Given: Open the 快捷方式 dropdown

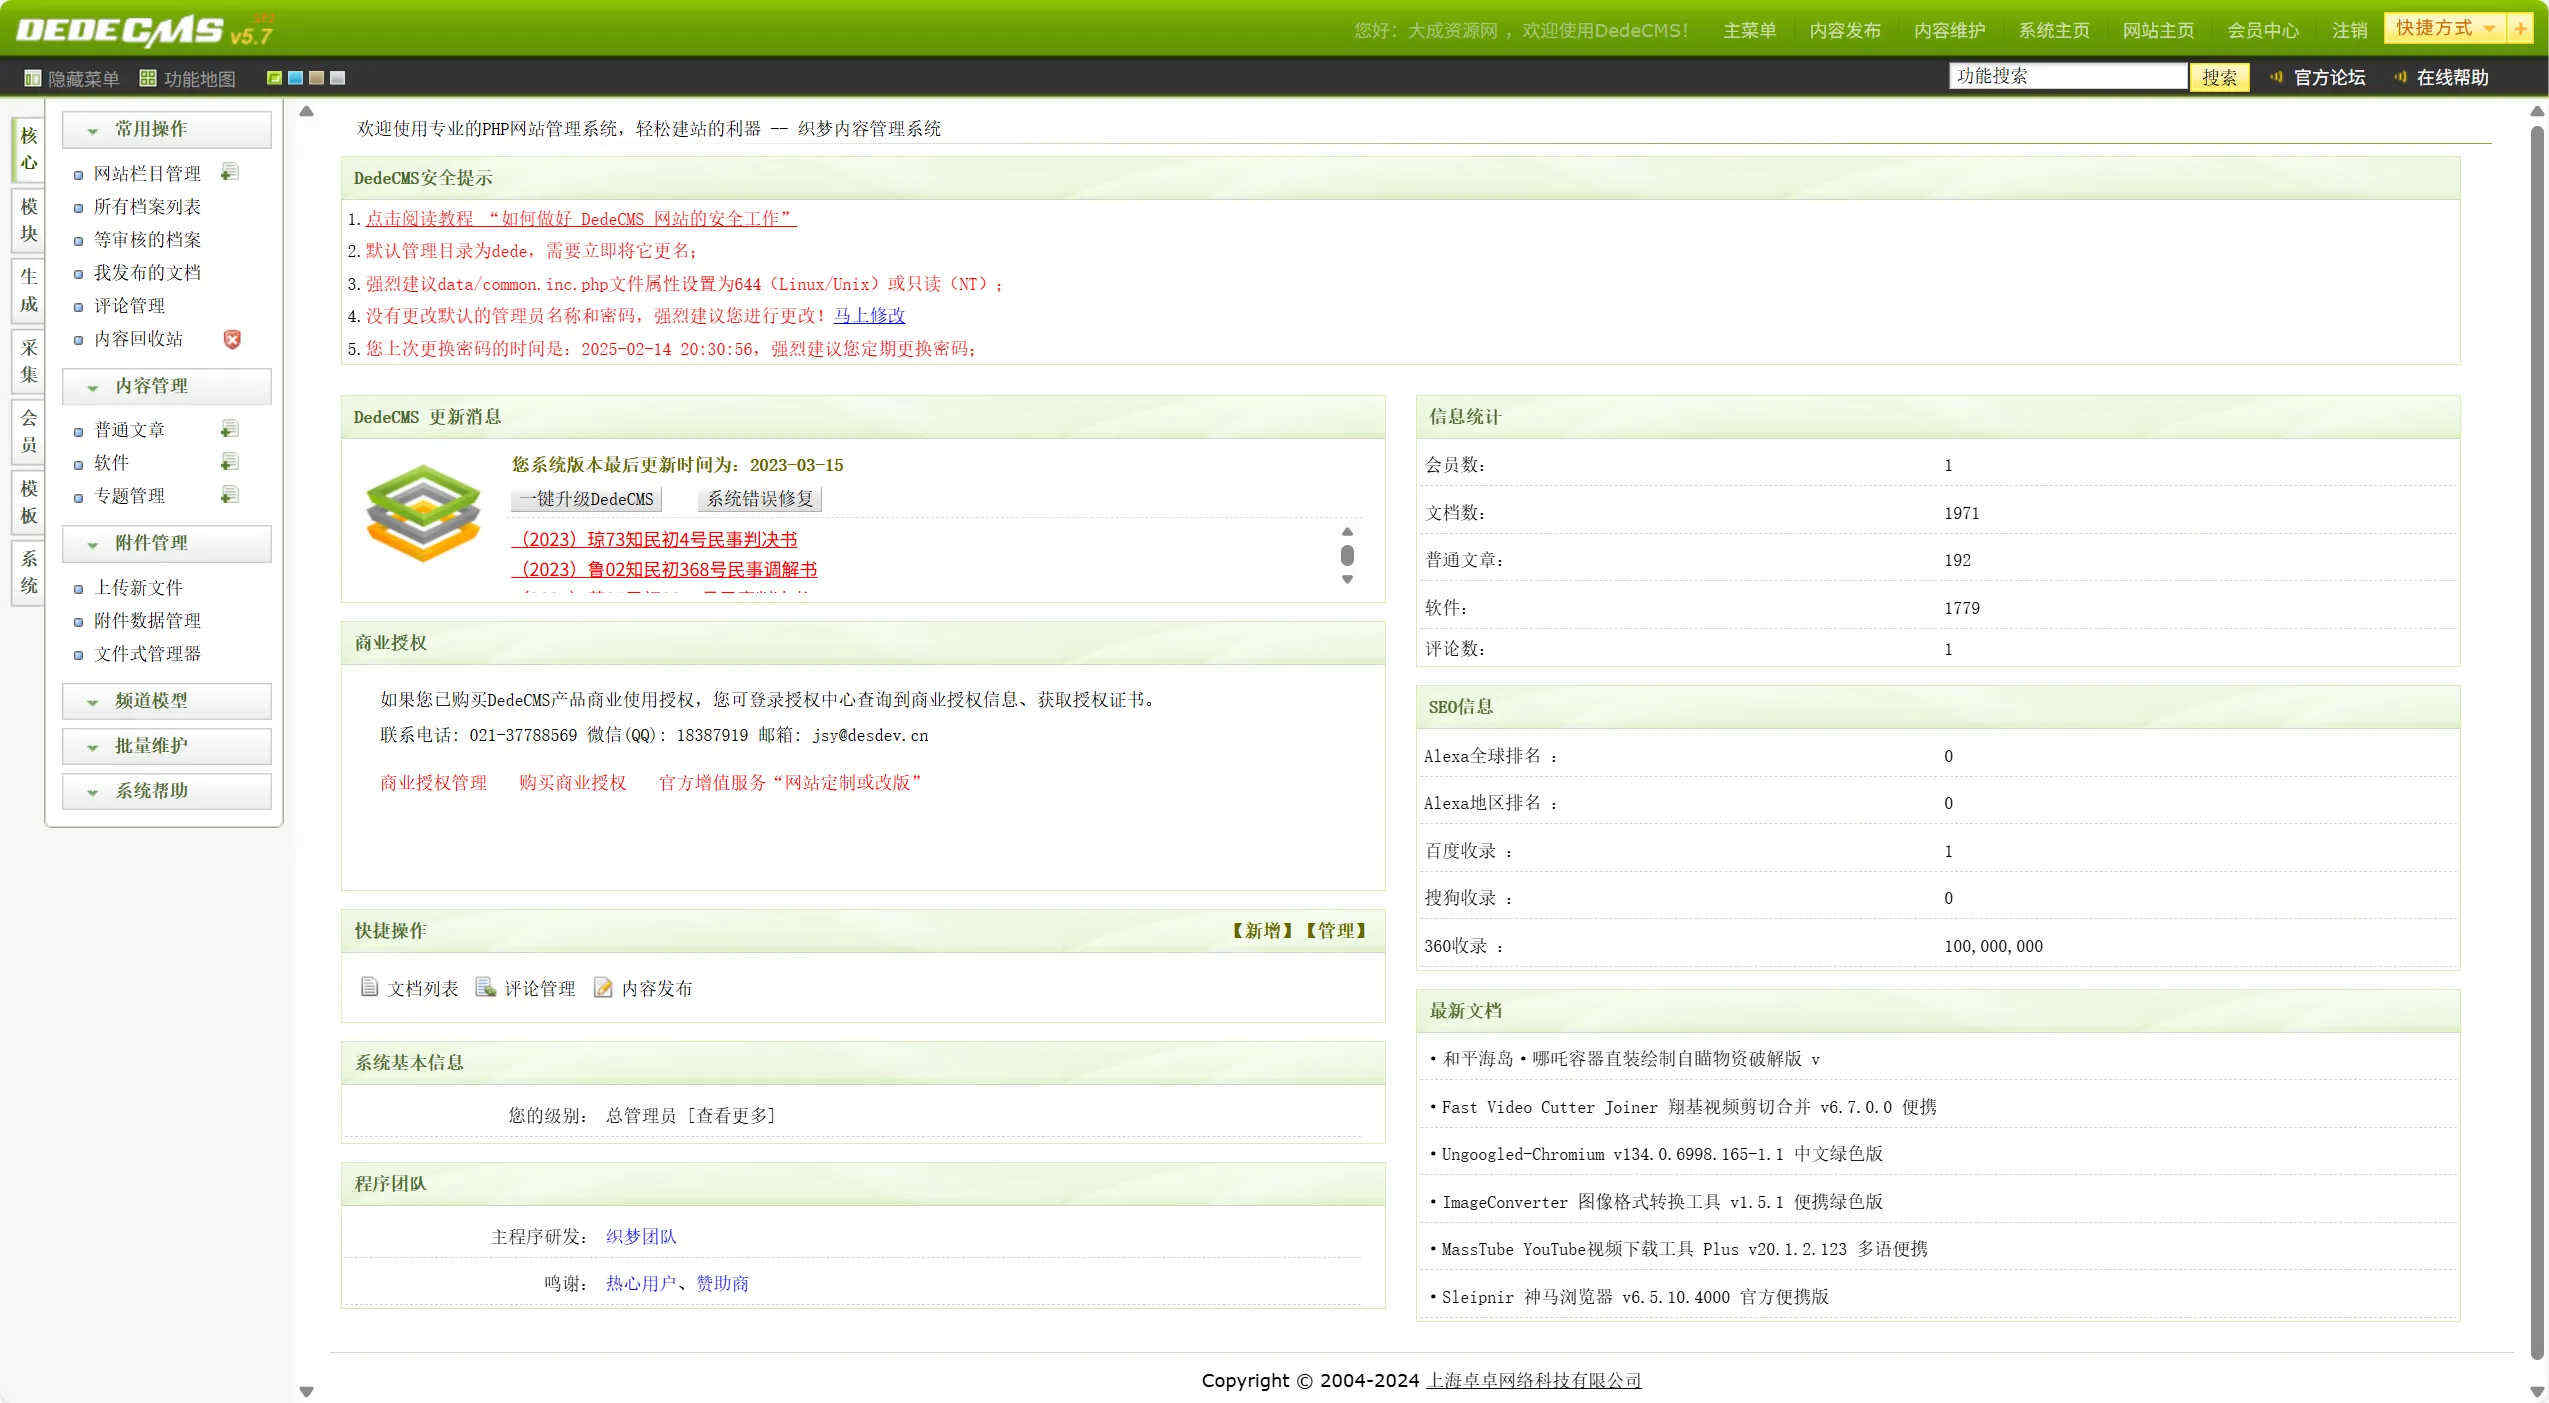Looking at the screenshot, I should pyautogui.click(x=2488, y=28).
